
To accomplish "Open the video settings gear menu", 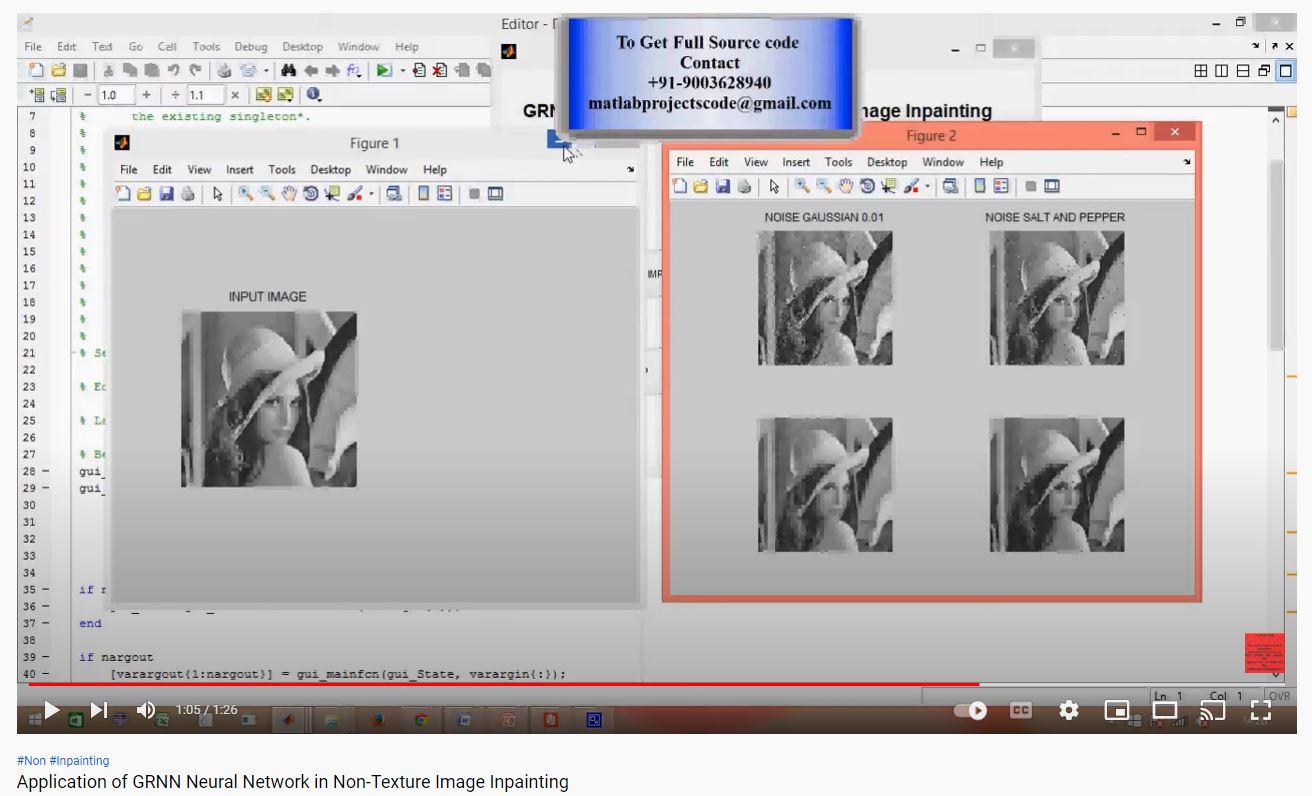I will tap(1069, 710).
